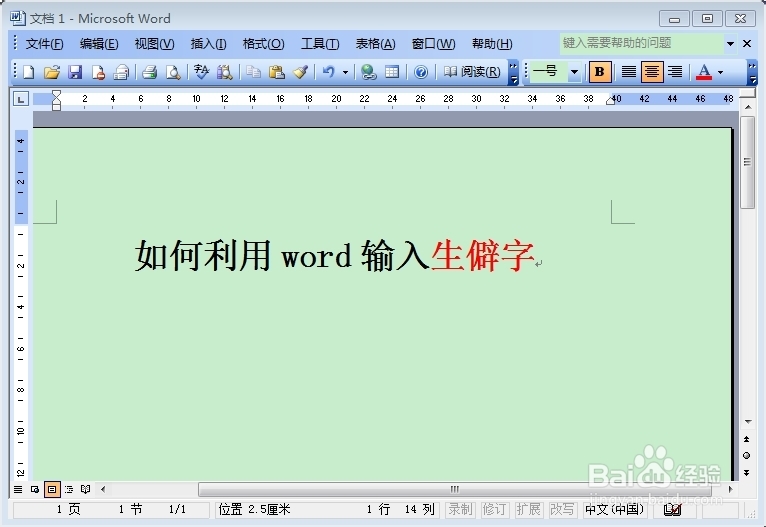Expand Formatting toolbar options arrow
The width and height of the screenshot is (766, 527).
(752, 73)
